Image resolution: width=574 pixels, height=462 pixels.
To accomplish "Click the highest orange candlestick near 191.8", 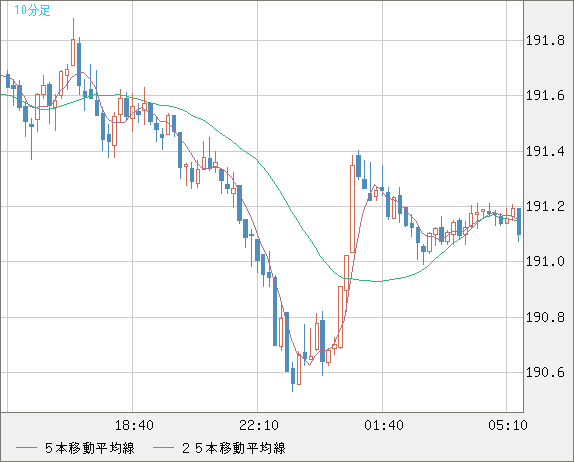I will [73, 52].
